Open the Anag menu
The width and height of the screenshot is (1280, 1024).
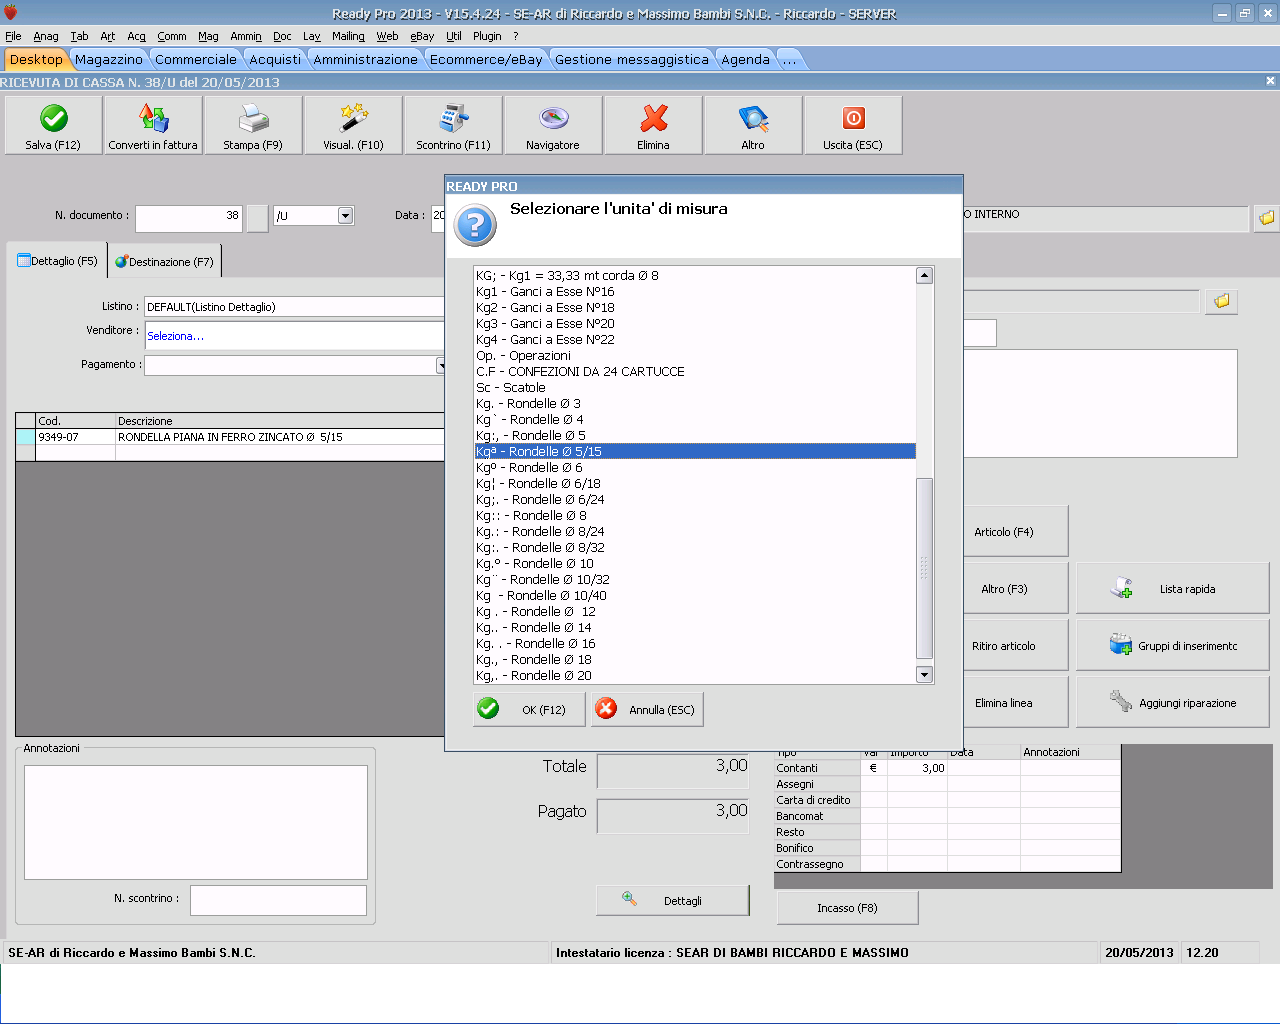46,36
